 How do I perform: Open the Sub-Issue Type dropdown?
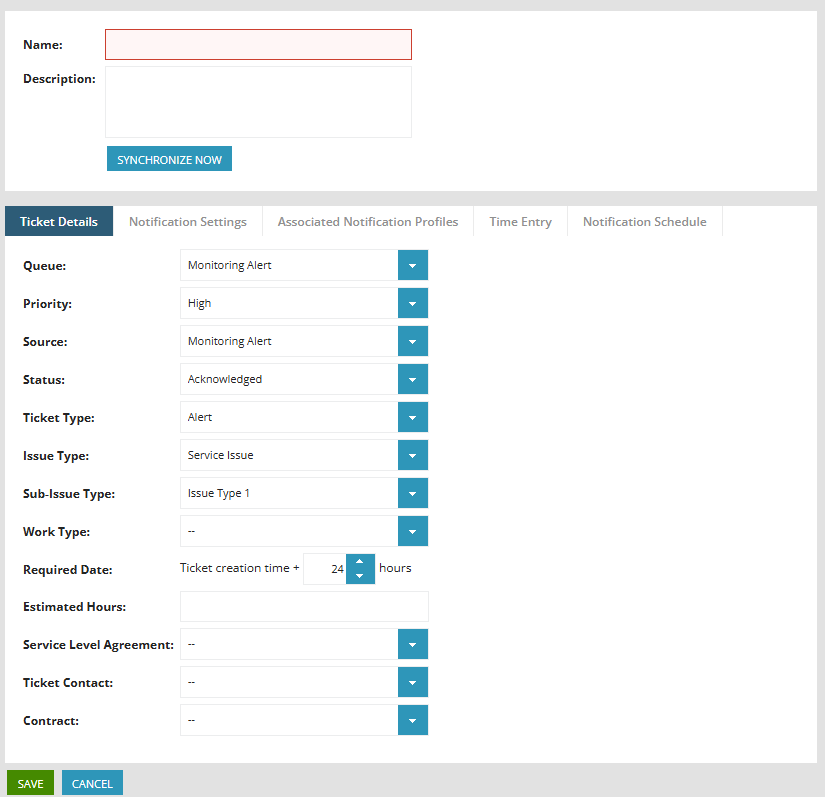(412, 493)
